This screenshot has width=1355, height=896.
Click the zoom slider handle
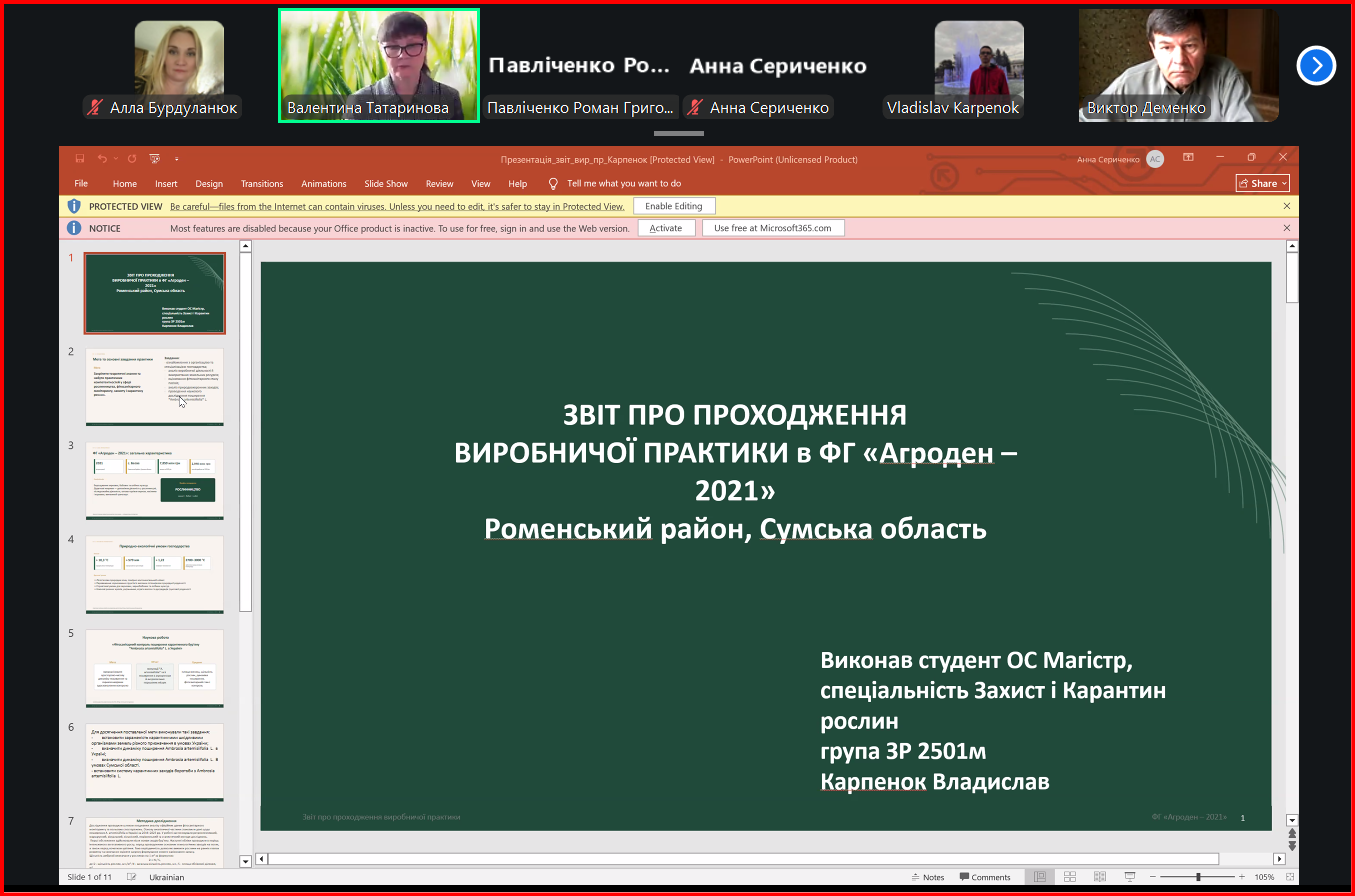coord(1198,877)
